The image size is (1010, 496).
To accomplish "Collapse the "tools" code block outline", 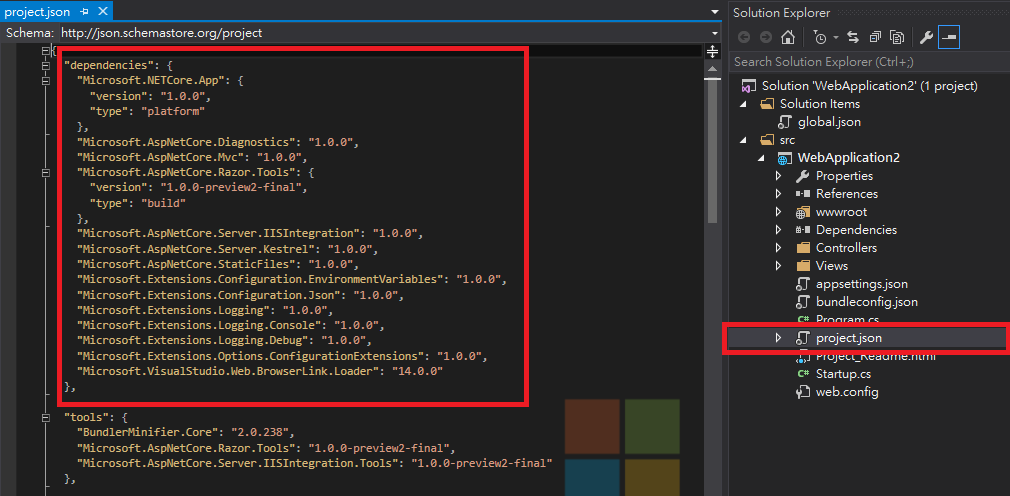I will coord(45,417).
